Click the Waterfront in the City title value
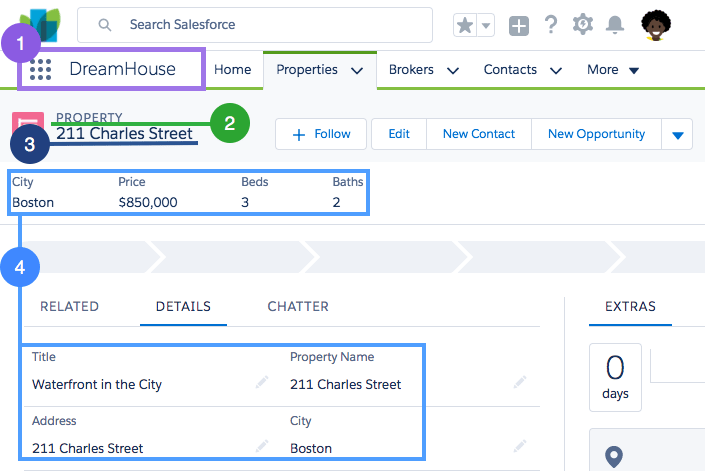The image size is (705, 471). tap(97, 385)
